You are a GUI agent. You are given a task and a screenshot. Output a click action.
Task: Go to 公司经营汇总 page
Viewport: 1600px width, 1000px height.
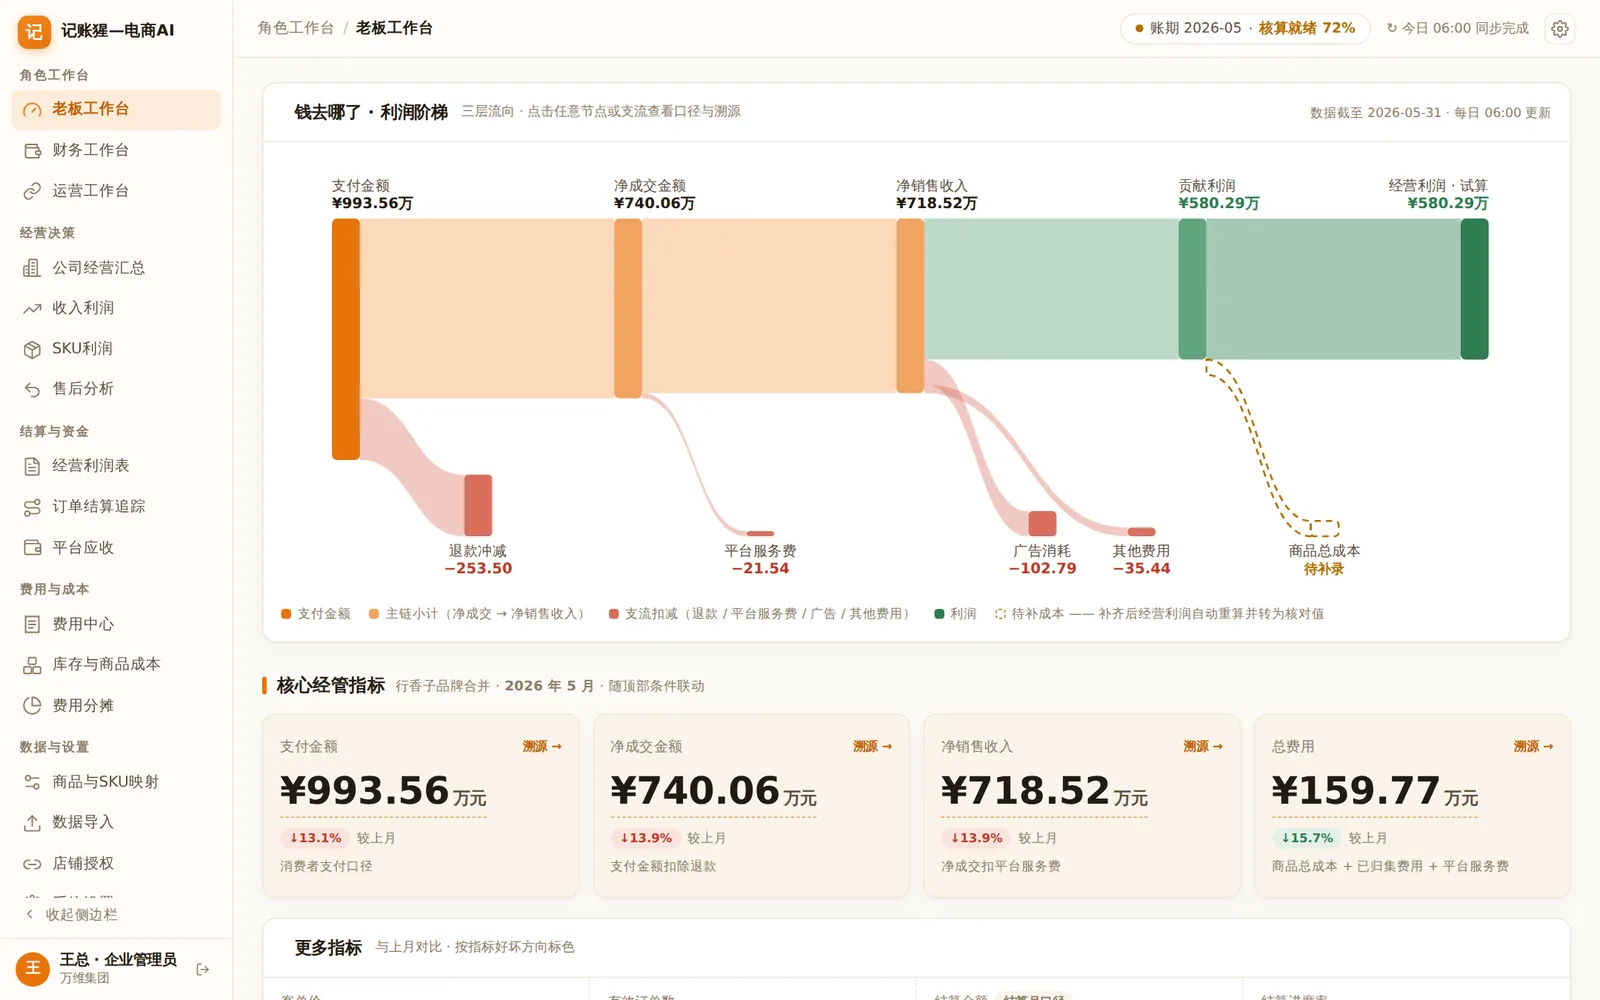[116, 268]
